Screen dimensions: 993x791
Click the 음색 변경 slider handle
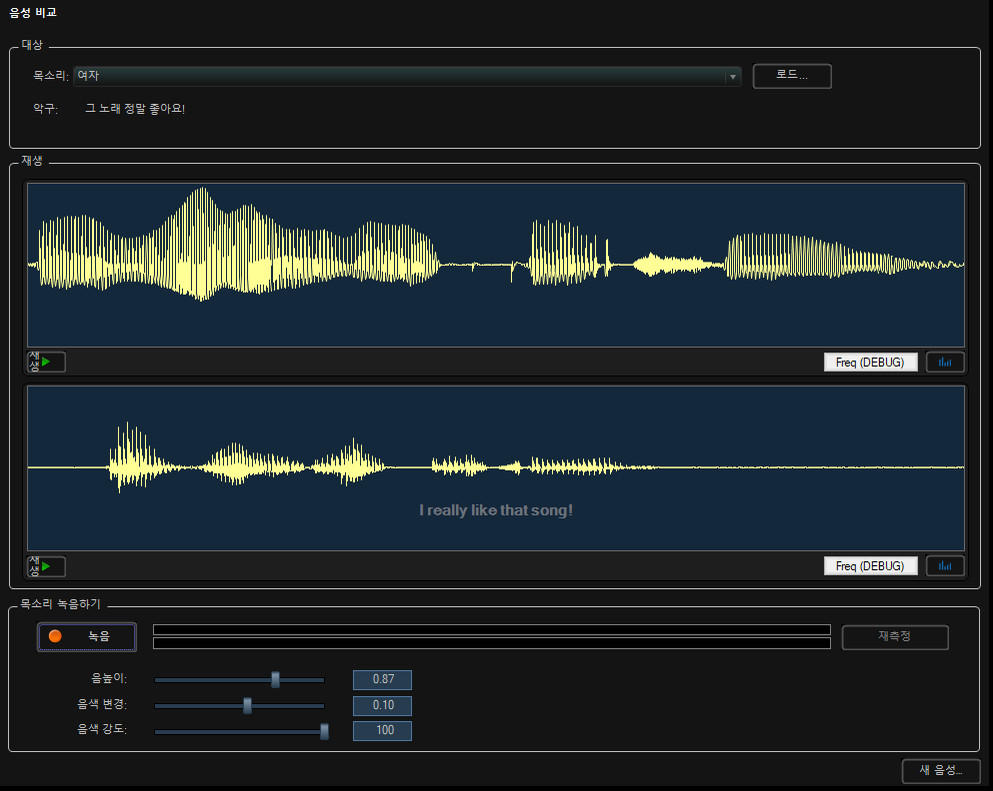pyautogui.click(x=247, y=706)
